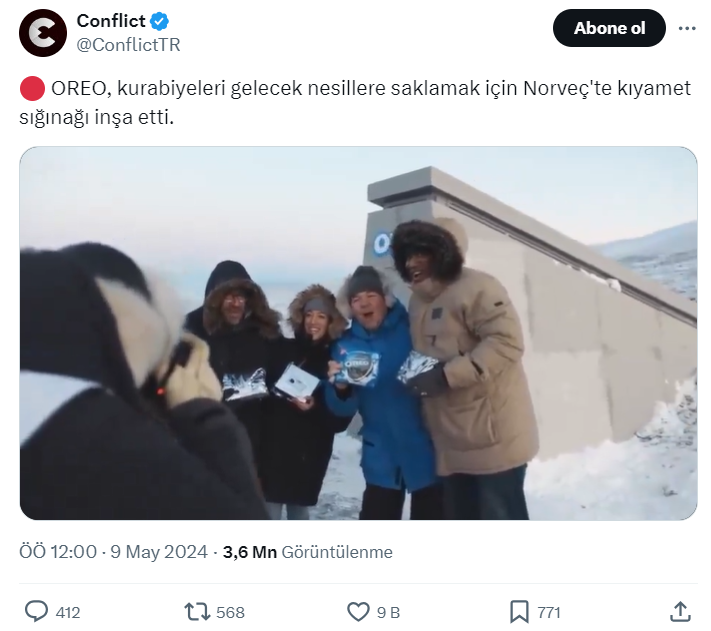Click the 771 bookmarks count
The height and width of the screenshot is (631, 711).
(x=548, y=612)
